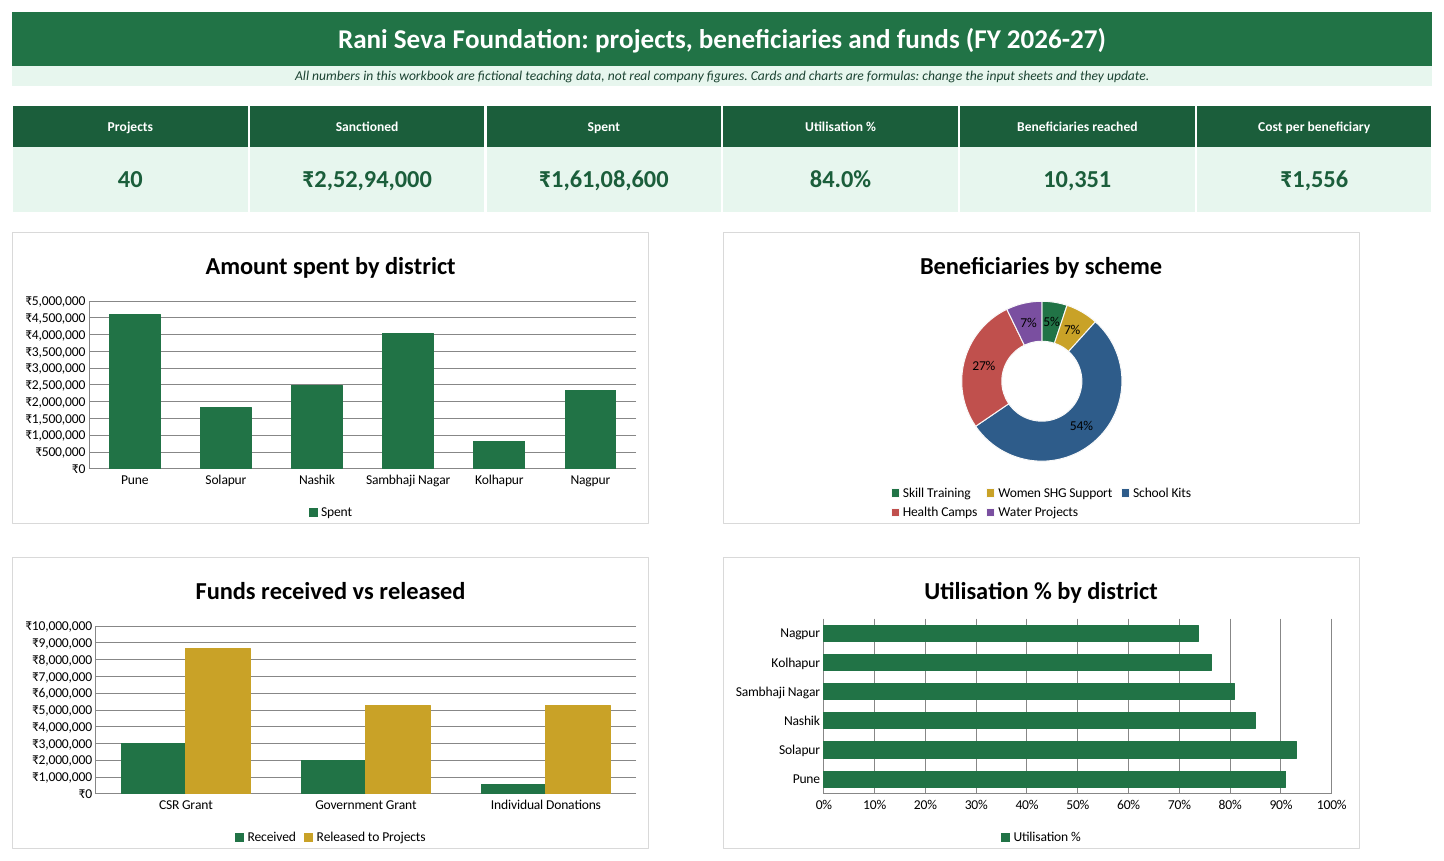The image size is (1444, 861).
Task: Click the Kolhapur utilisation bar
Action: click(1018, 662)
